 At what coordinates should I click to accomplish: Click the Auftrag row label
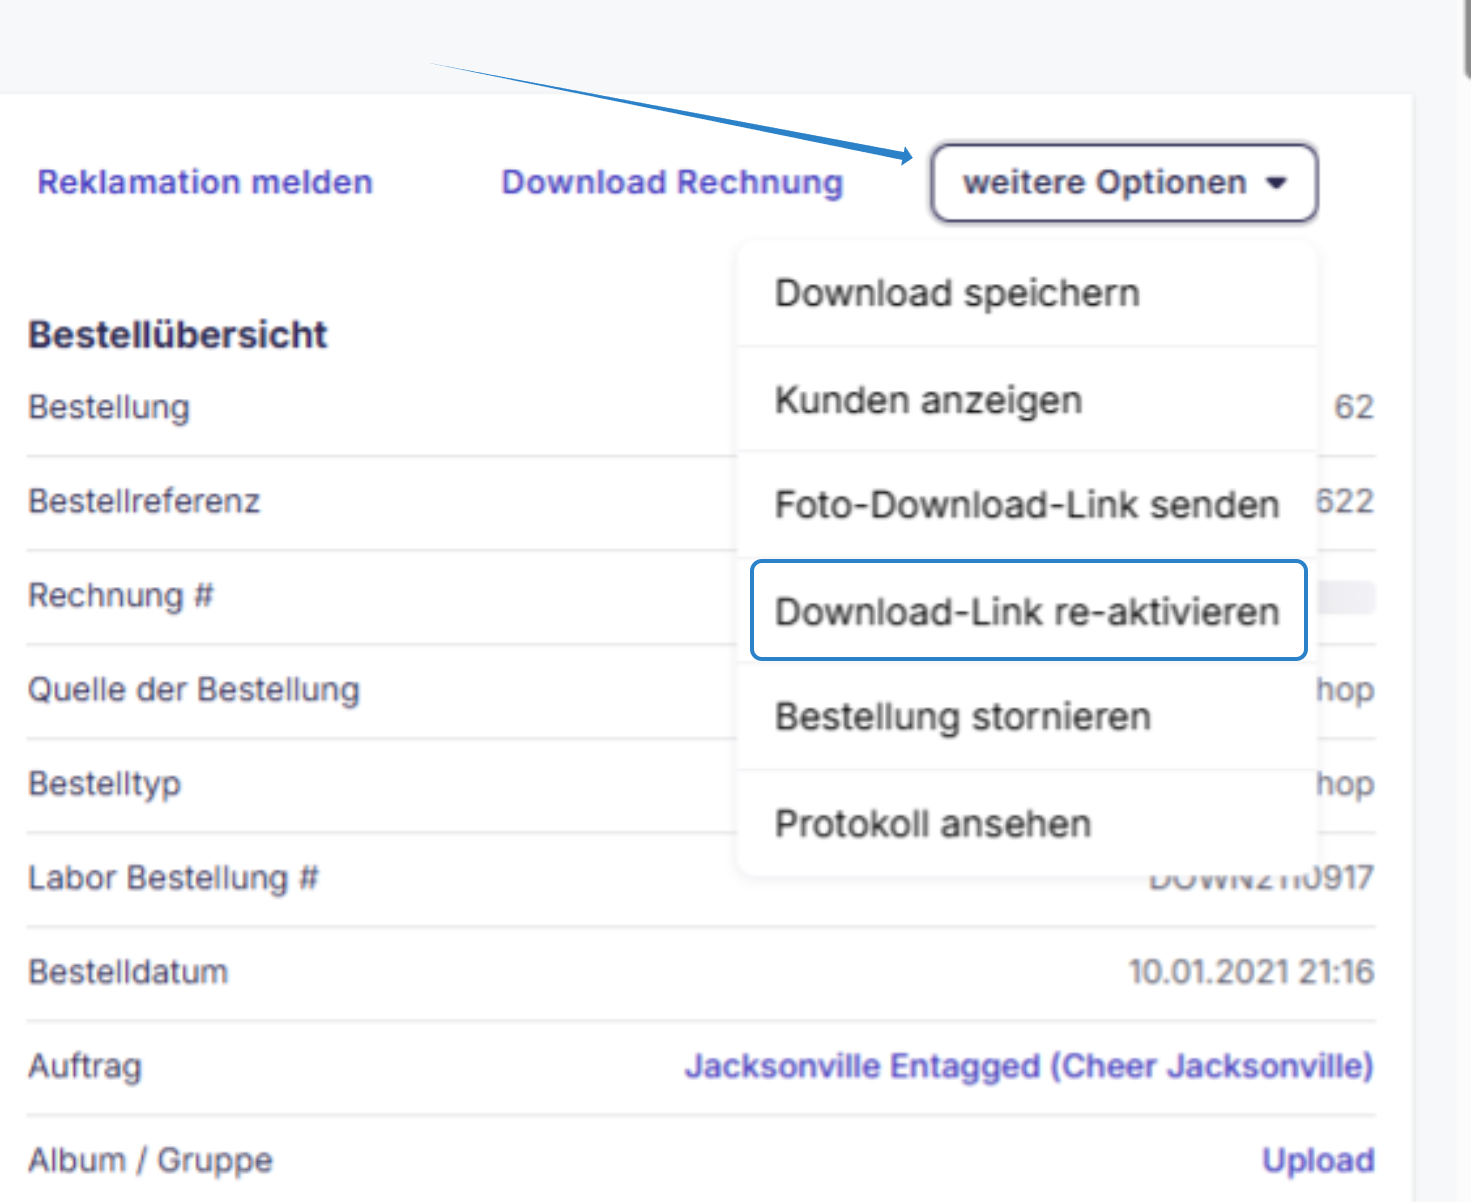click(85, 1066)
